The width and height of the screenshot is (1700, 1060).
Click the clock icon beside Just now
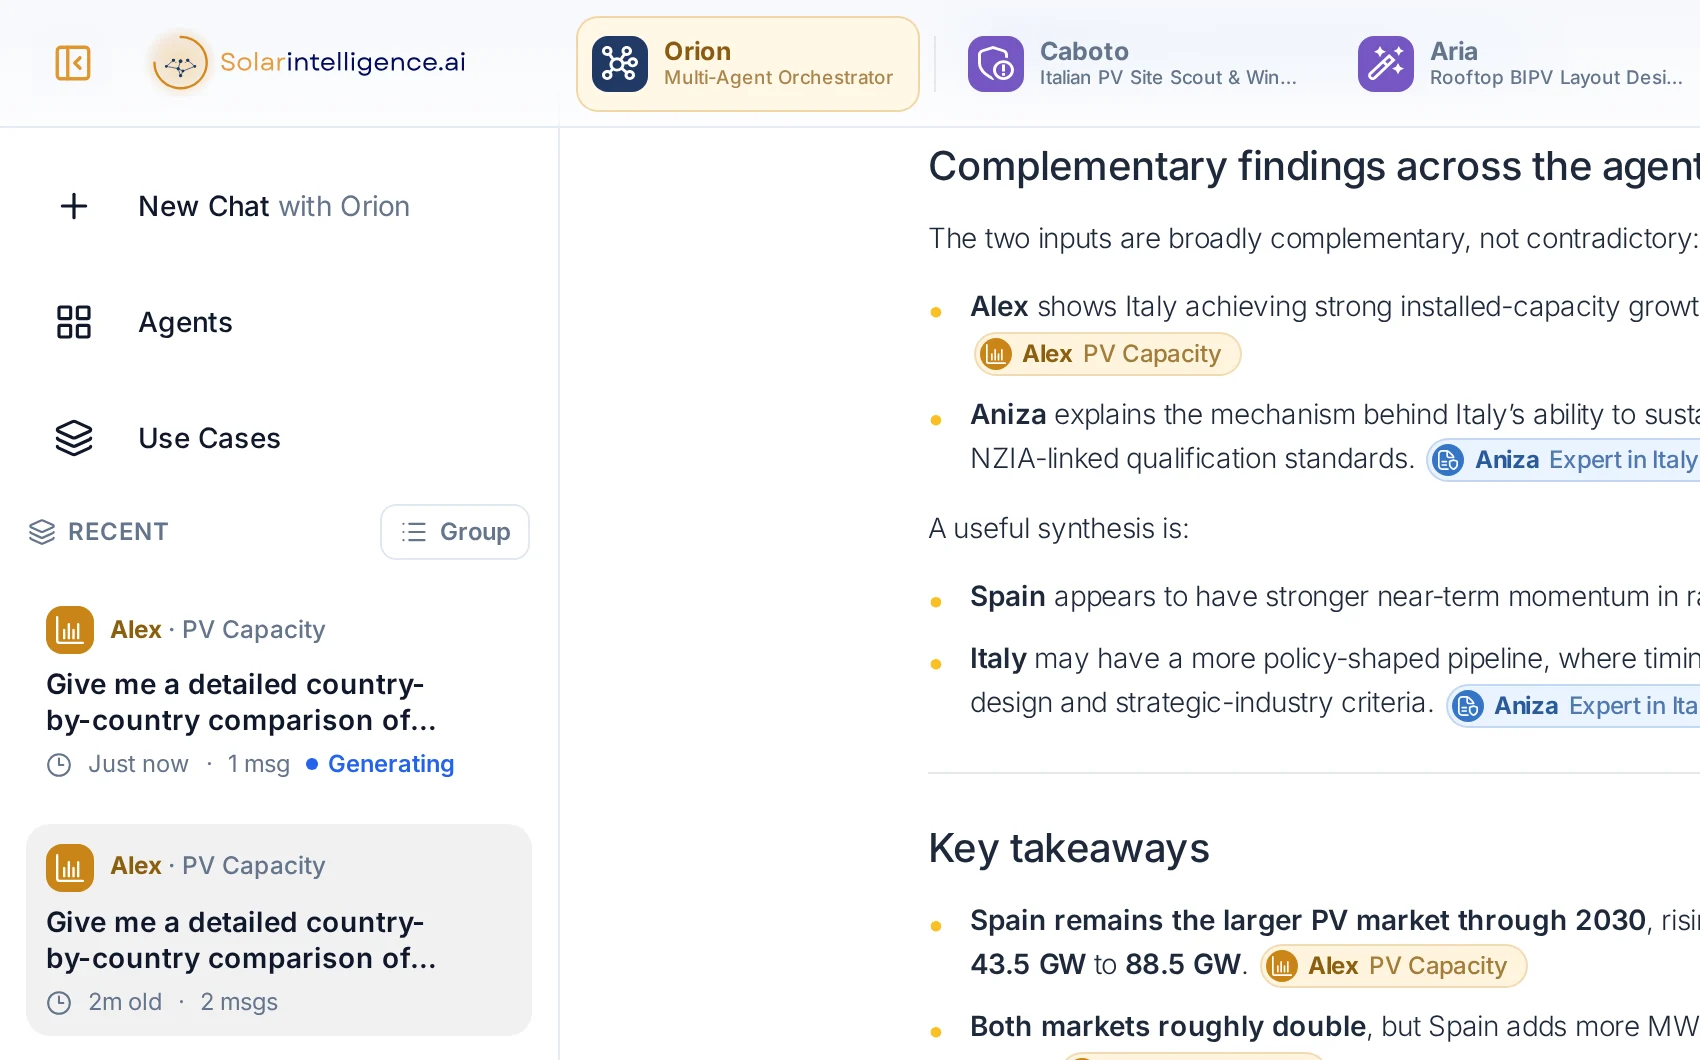(60, 765)
